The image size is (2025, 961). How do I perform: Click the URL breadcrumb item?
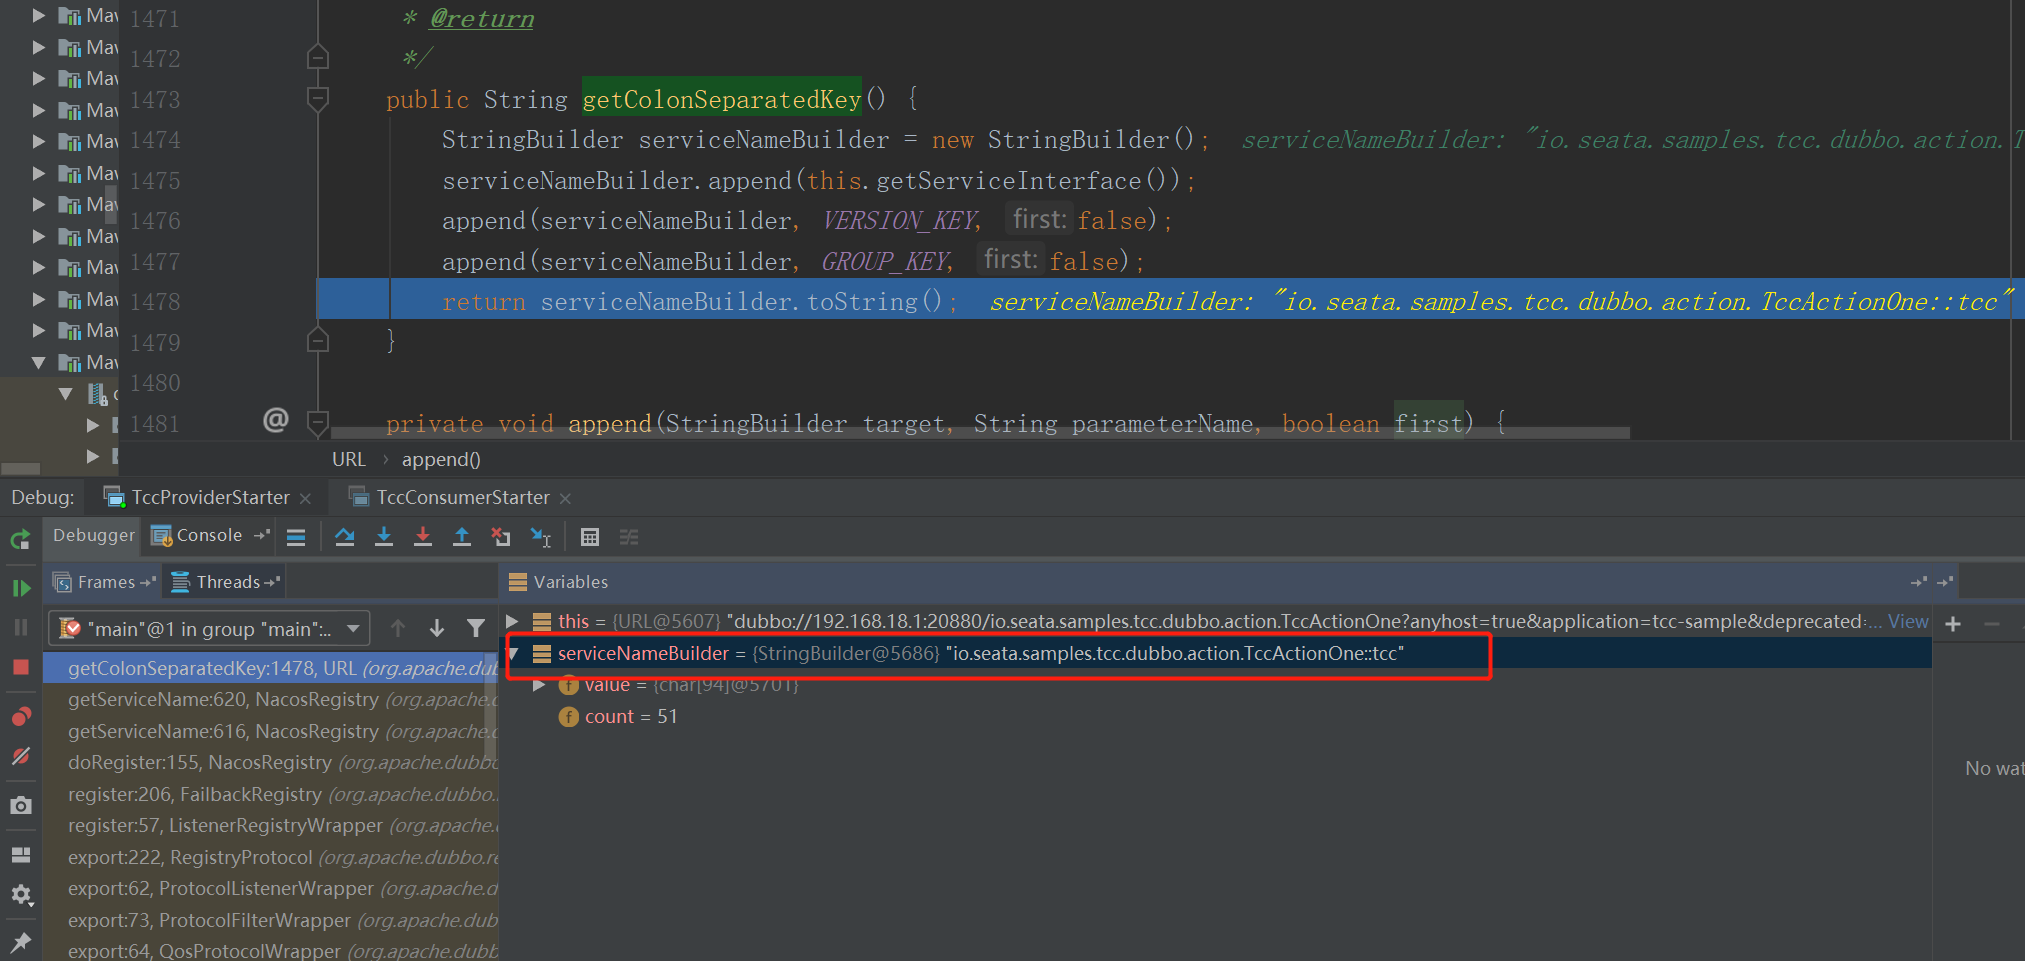click(x=349, y=459)
